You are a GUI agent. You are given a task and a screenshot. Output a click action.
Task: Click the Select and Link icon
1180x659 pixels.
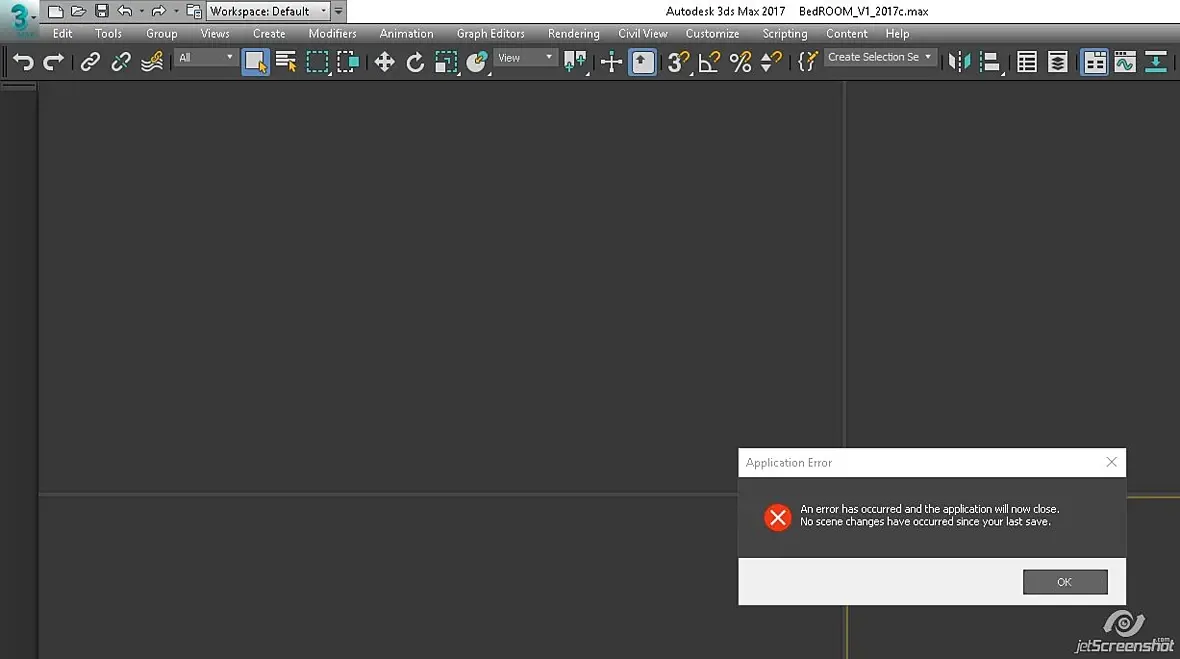pos(90,62)
